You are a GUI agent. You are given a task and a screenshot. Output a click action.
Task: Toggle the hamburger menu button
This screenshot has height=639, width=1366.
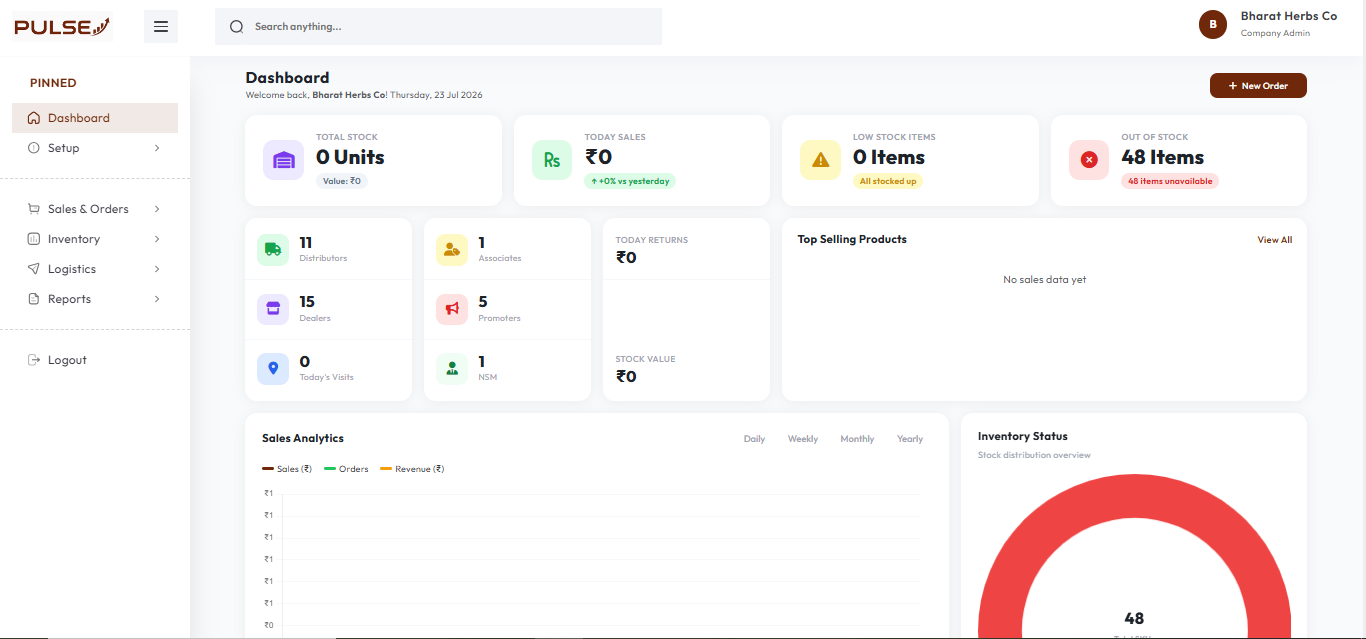[161, 26]
